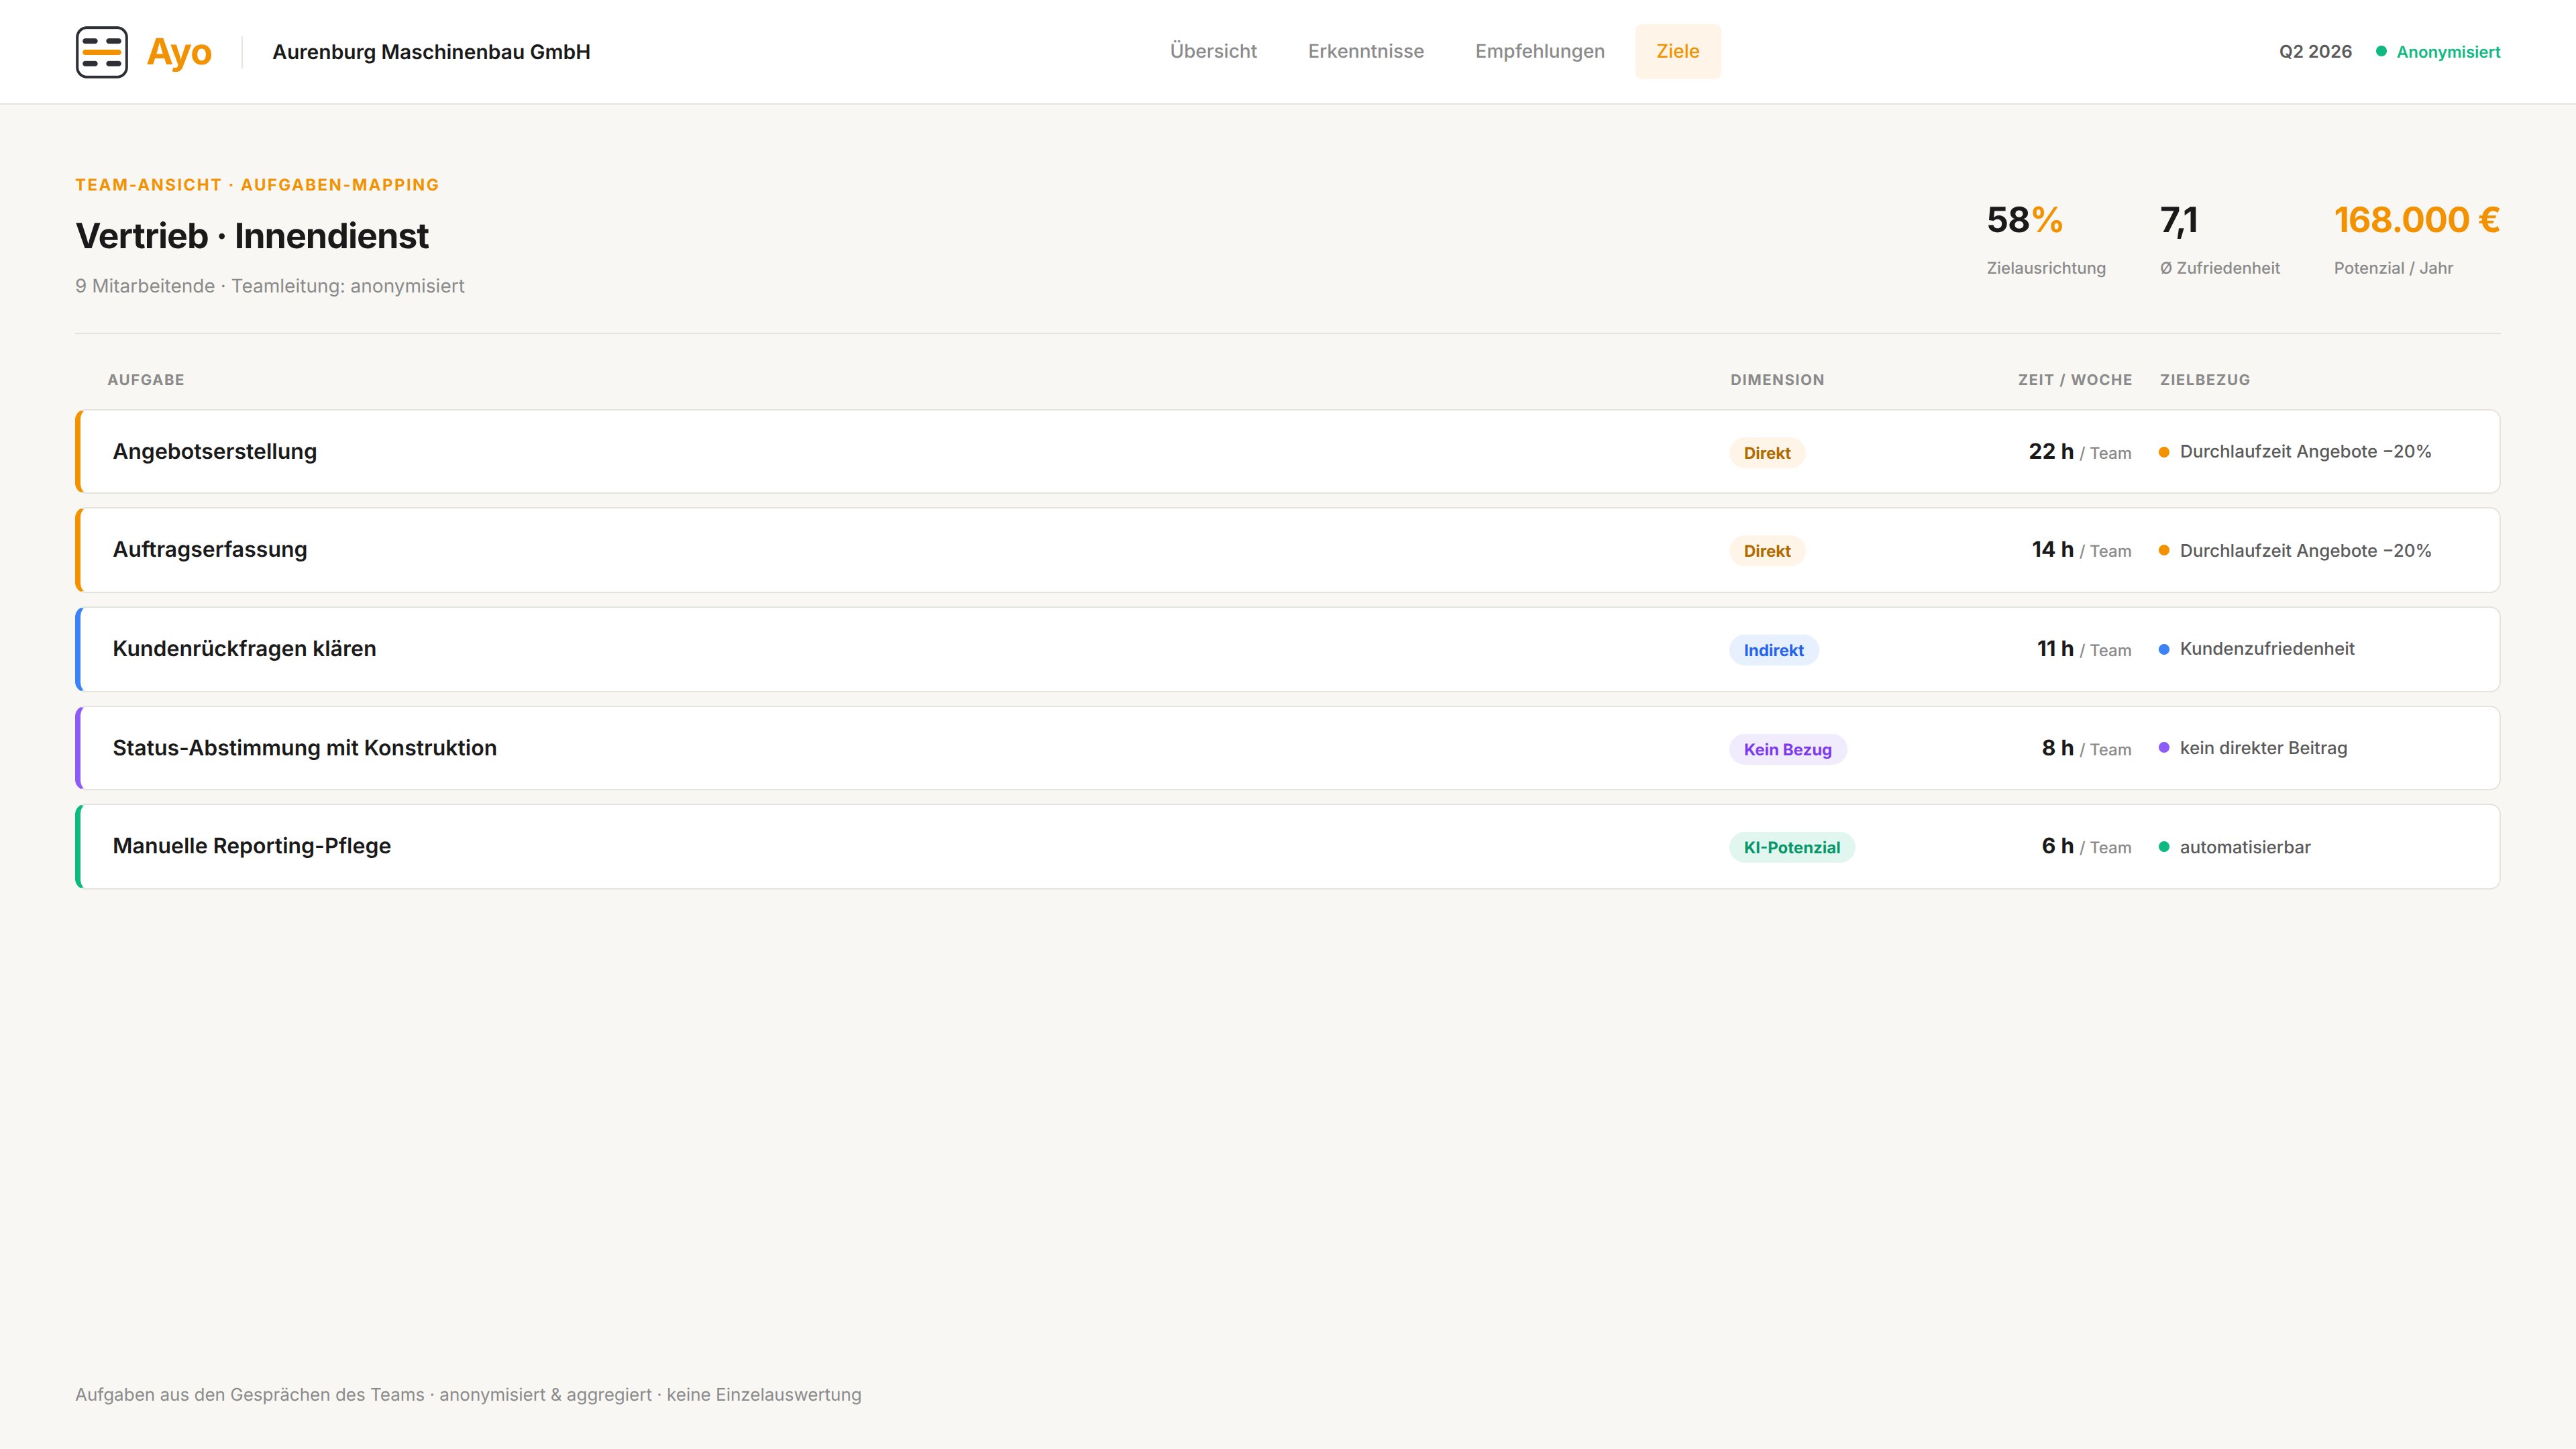Click the green Anonymisiert status dot
The height and width of the screenshot is (1449, 2576).
(x=2381, y=51)
